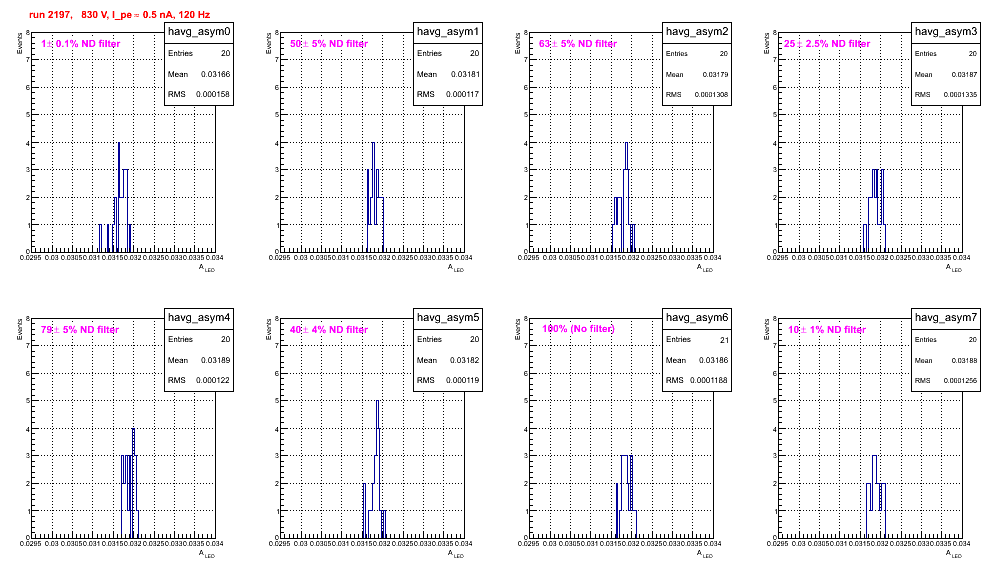The height and width of the screenshot is (572, 996).
Task: Click RMS value 0.0001256 in havg_asym7
Action: 960,380
